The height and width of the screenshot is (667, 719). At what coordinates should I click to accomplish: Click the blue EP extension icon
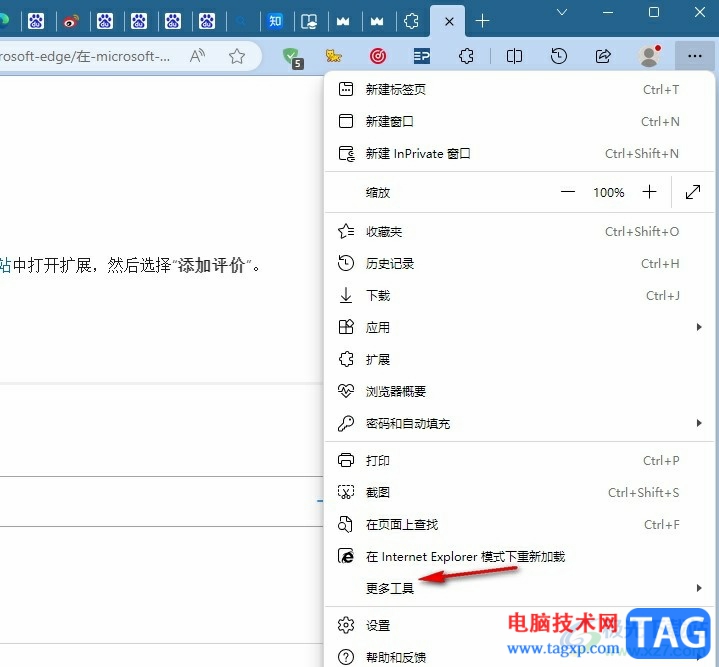click(421, 56)
